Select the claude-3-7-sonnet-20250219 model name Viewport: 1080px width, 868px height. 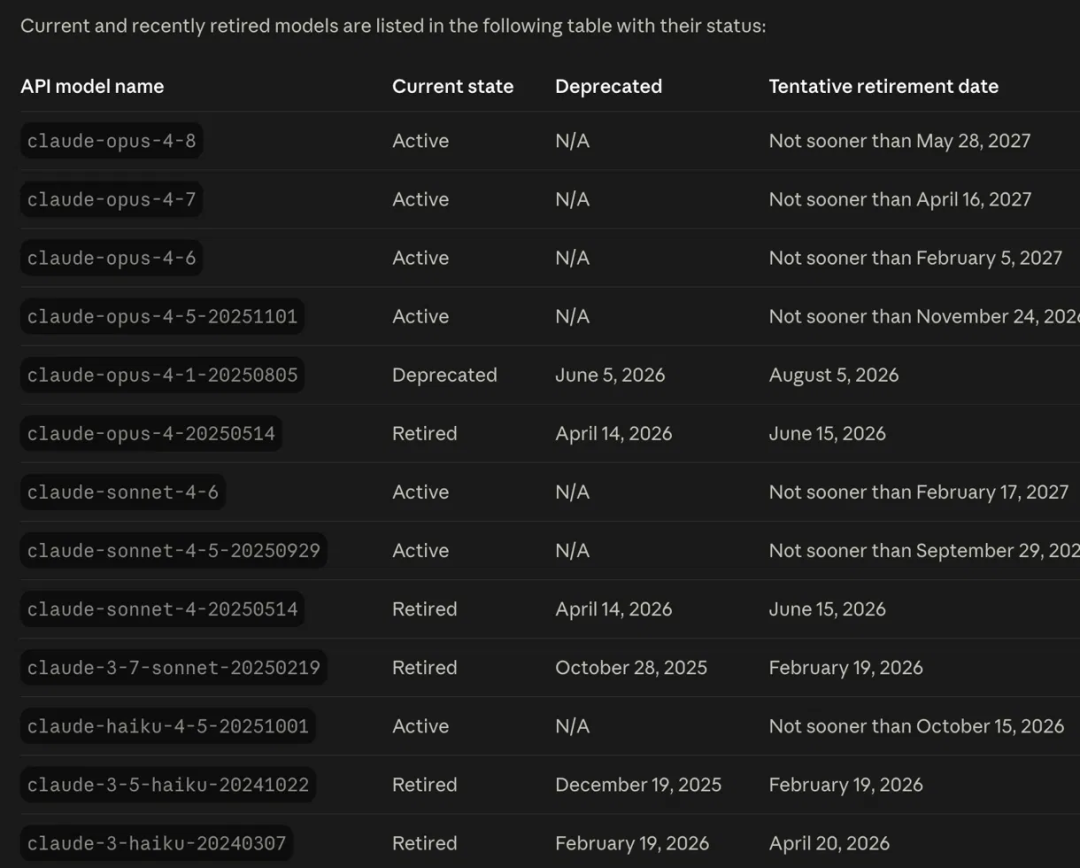174,668
